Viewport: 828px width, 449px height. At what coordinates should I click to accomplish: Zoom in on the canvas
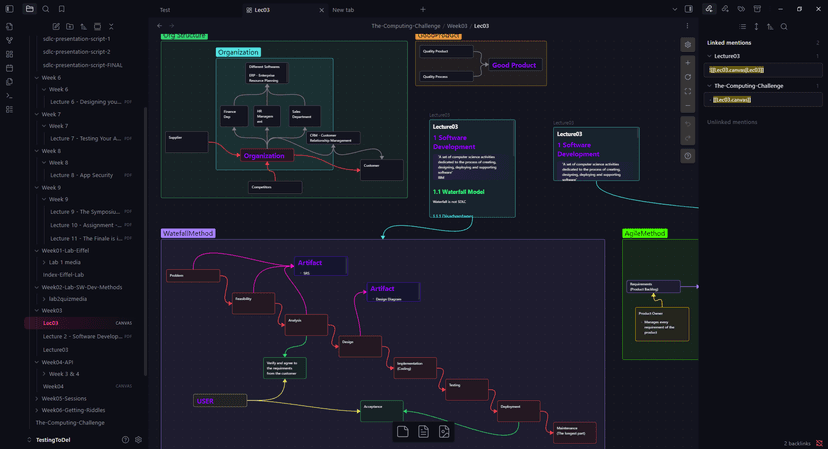(x=688, y=63)
